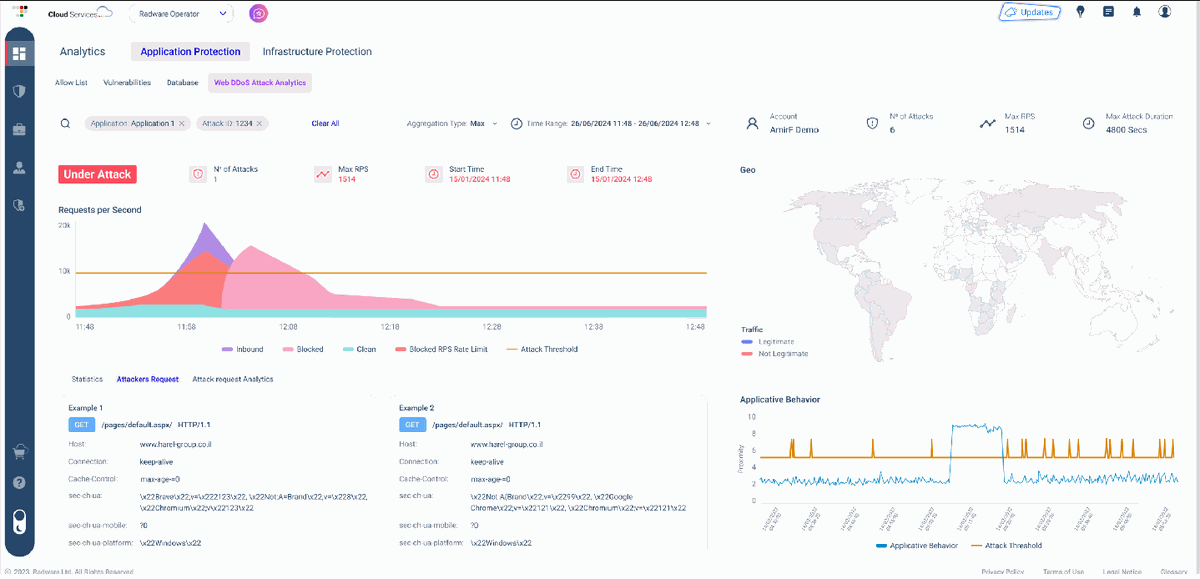This screenshot has height=579, width=1200.
Task: Switch to the Analytics tab
Action: [x=82, y=52]
